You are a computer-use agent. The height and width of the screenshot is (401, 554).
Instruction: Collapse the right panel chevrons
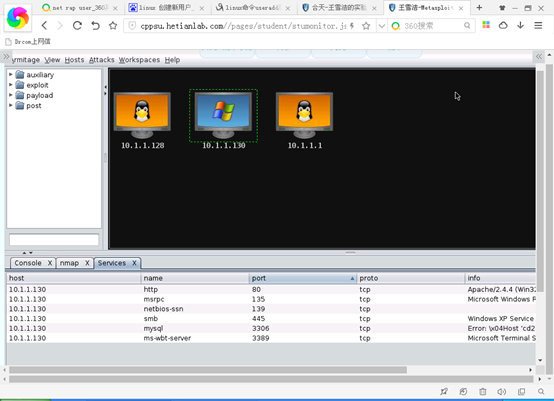(539, 57)
